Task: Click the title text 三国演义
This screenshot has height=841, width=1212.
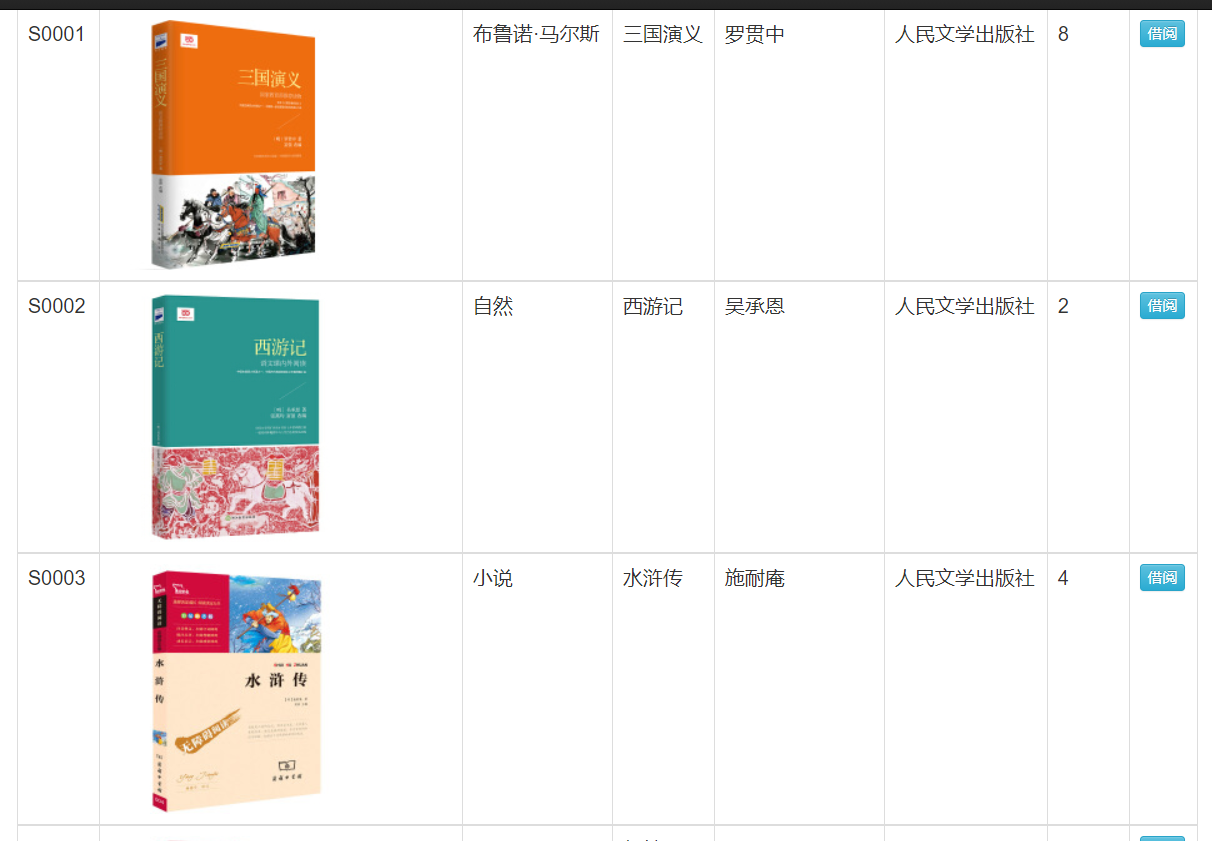Action: pyautogui.click(x=663, y=35)
